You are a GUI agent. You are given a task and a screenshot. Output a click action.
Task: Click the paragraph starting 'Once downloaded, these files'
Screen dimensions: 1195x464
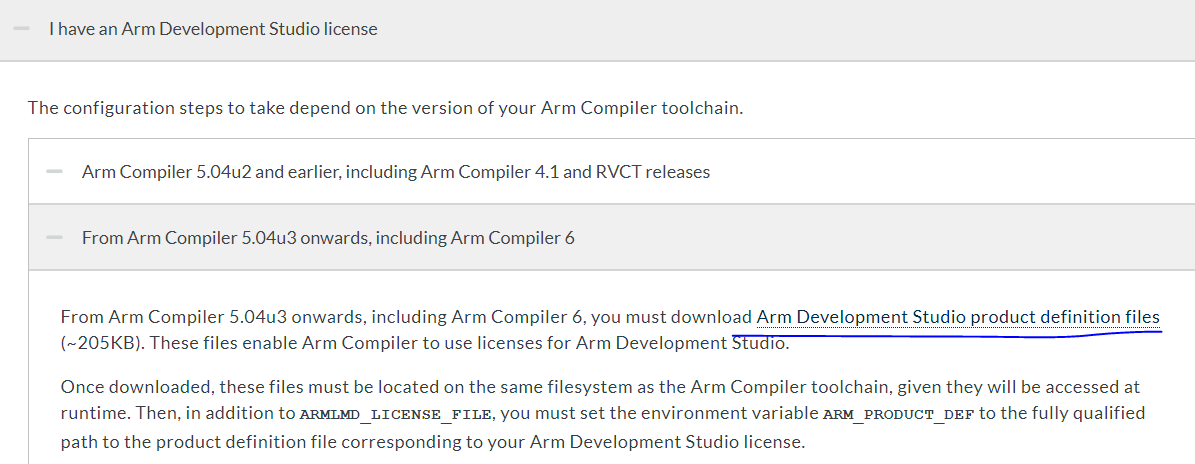click(x=603, y=414)
